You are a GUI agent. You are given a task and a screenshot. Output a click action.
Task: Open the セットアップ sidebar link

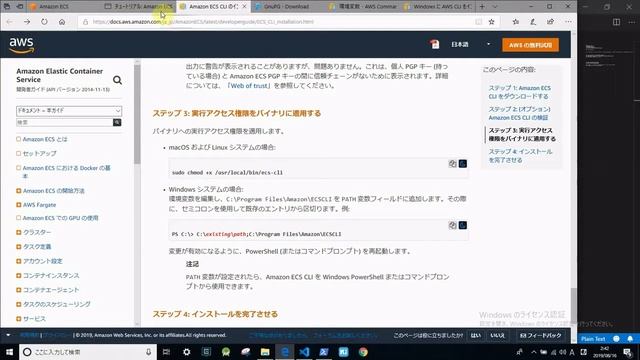[40, 153]
